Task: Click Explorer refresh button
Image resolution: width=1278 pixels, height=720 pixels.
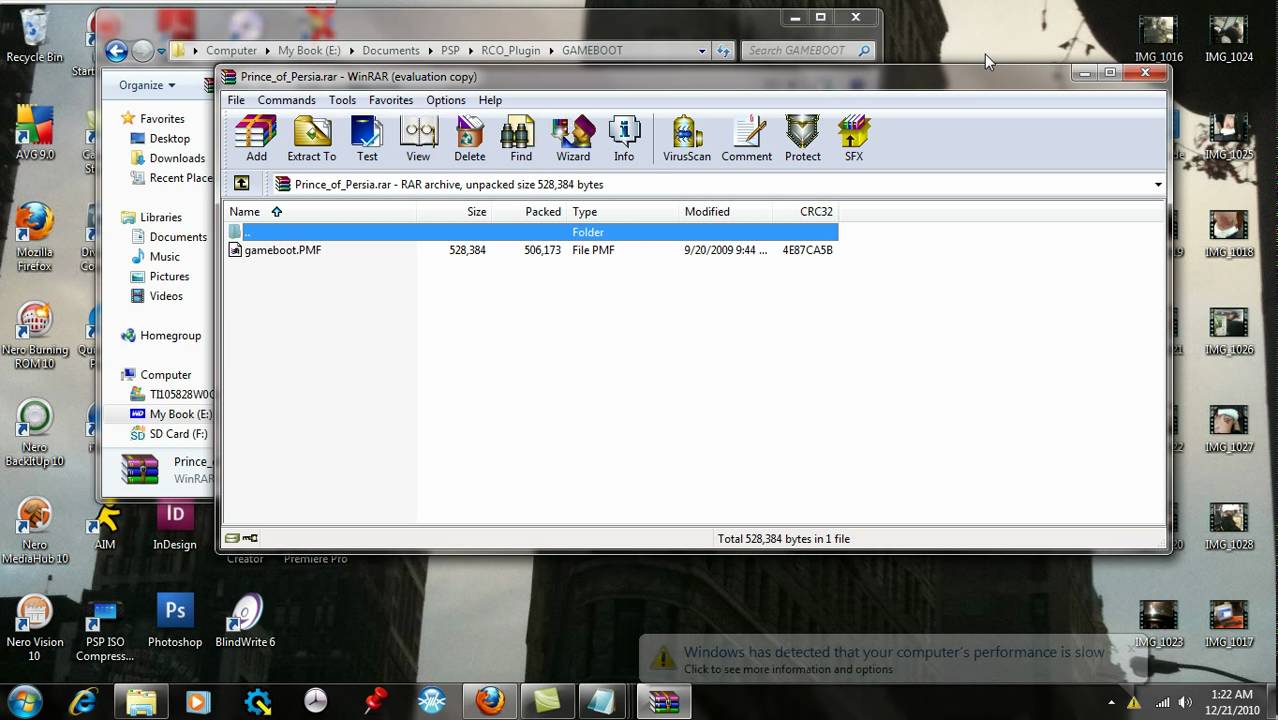Action: pos(724,51)
